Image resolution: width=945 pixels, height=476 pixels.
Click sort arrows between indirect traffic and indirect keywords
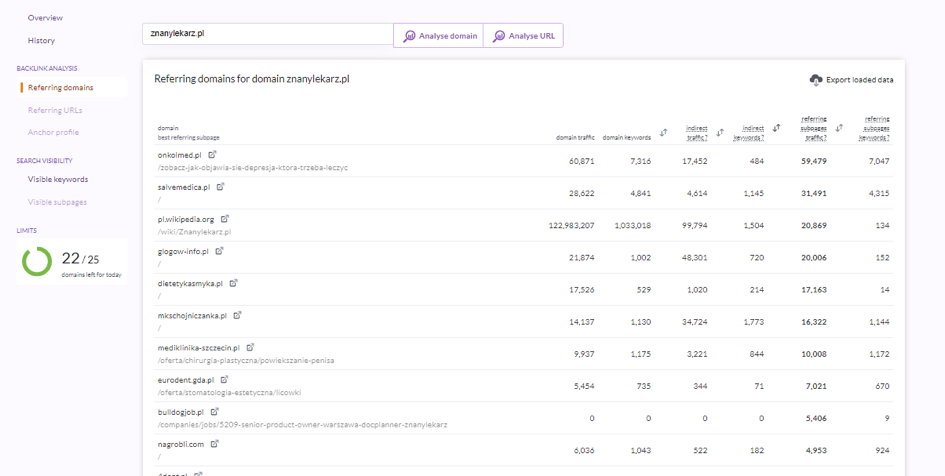coord(720,133)
